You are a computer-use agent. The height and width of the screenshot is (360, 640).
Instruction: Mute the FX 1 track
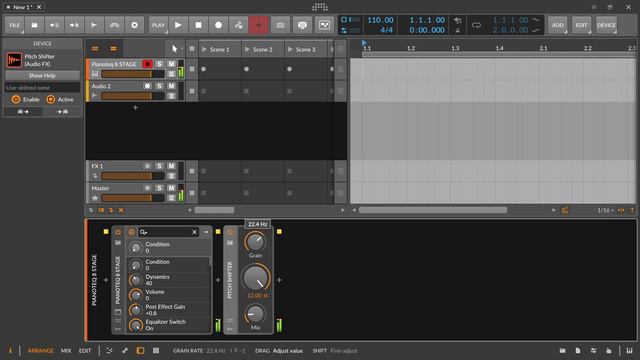click(171, 166)
